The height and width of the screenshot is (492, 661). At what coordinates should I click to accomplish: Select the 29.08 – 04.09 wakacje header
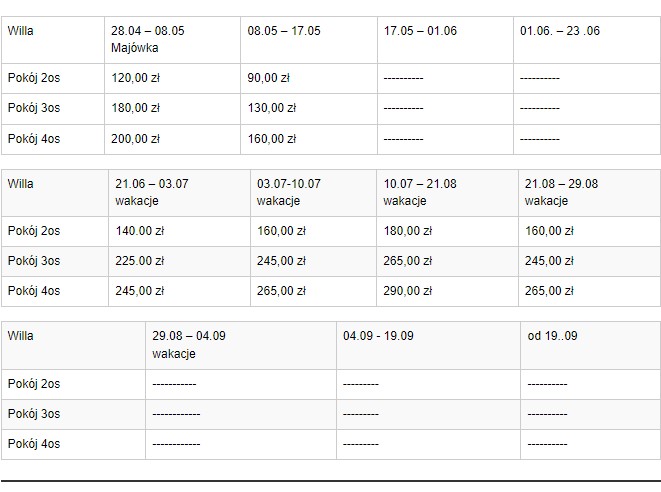189,344
